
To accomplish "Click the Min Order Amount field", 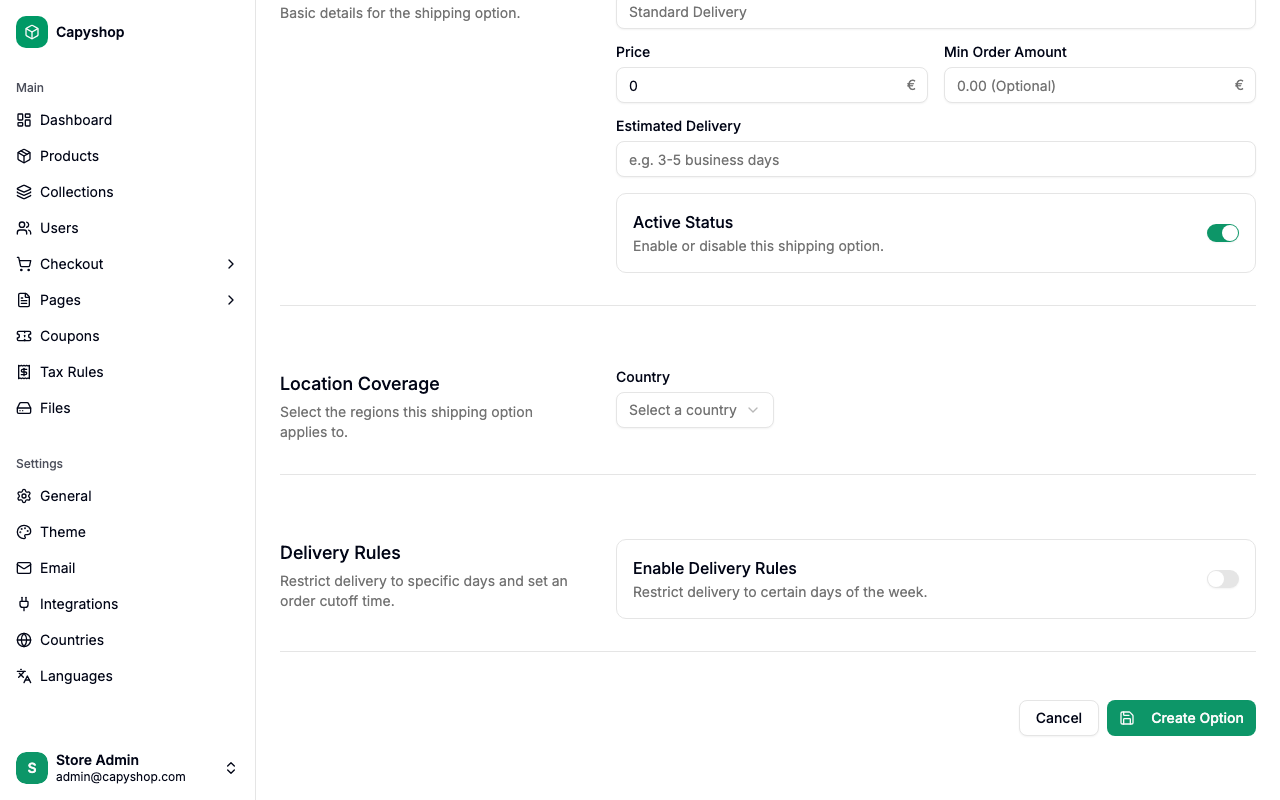I will 1100,85.
